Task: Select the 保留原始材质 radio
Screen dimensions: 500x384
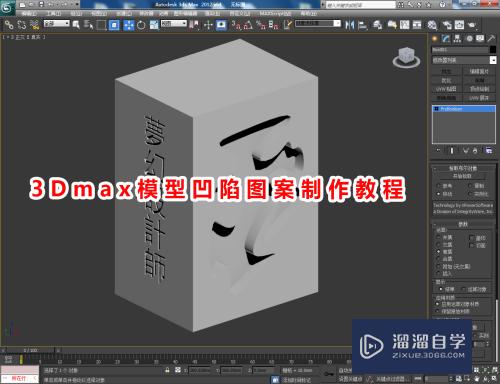Action: tap(453, 311)
